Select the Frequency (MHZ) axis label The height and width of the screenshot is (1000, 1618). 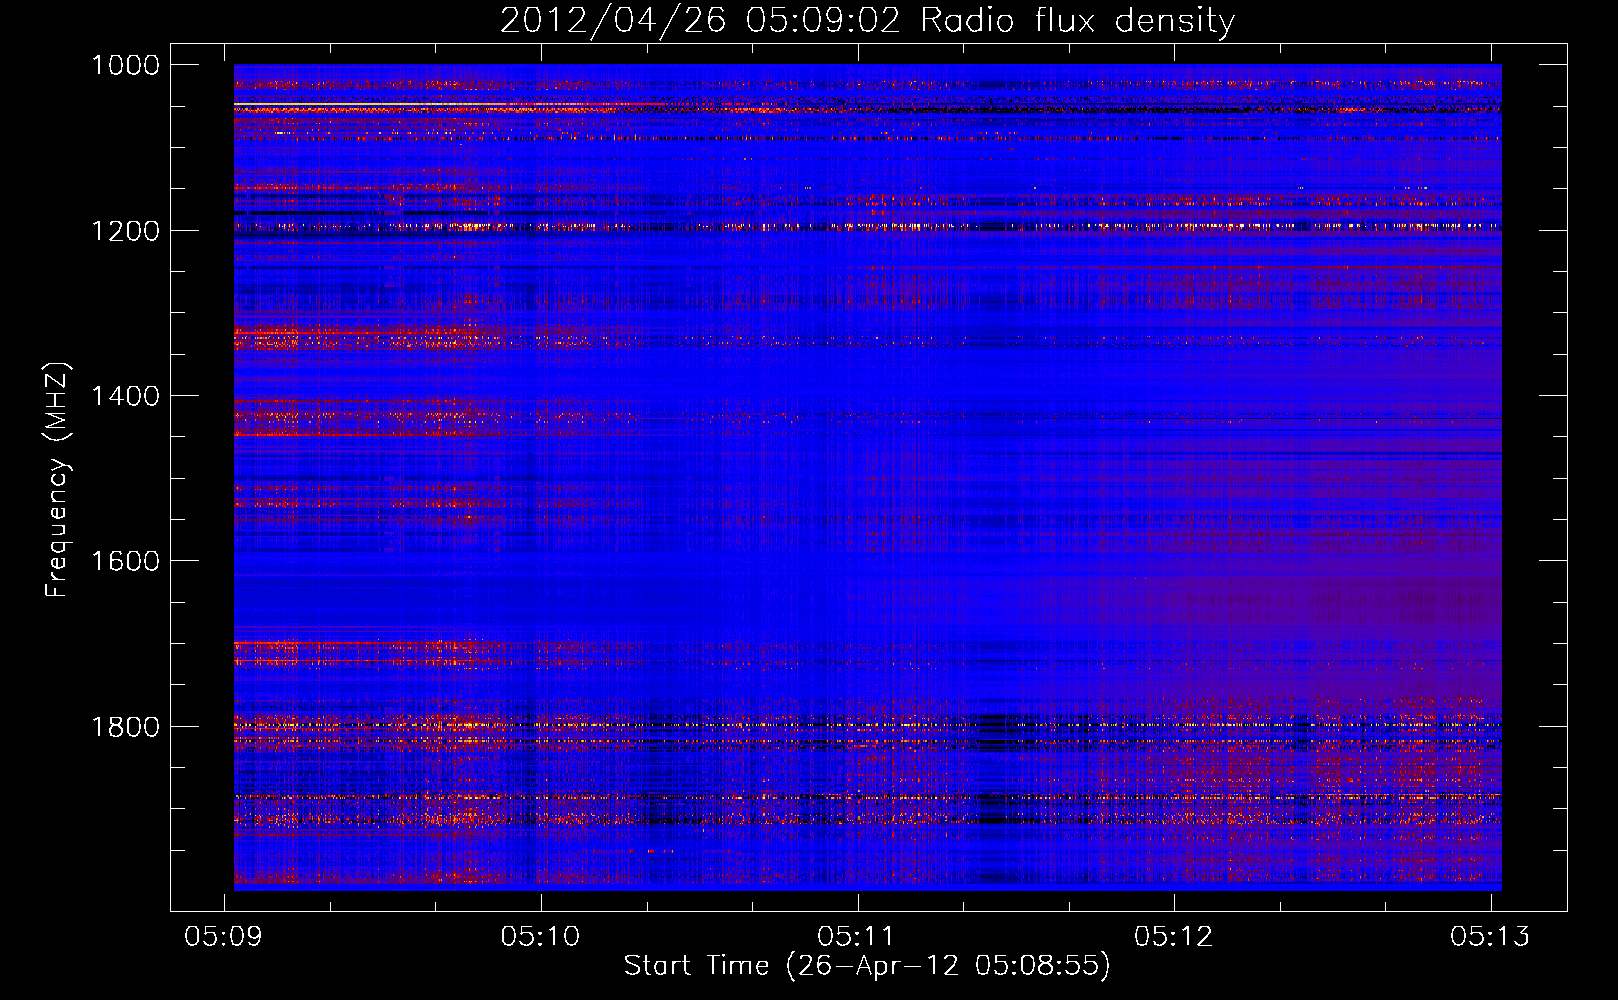click(58, 480)
